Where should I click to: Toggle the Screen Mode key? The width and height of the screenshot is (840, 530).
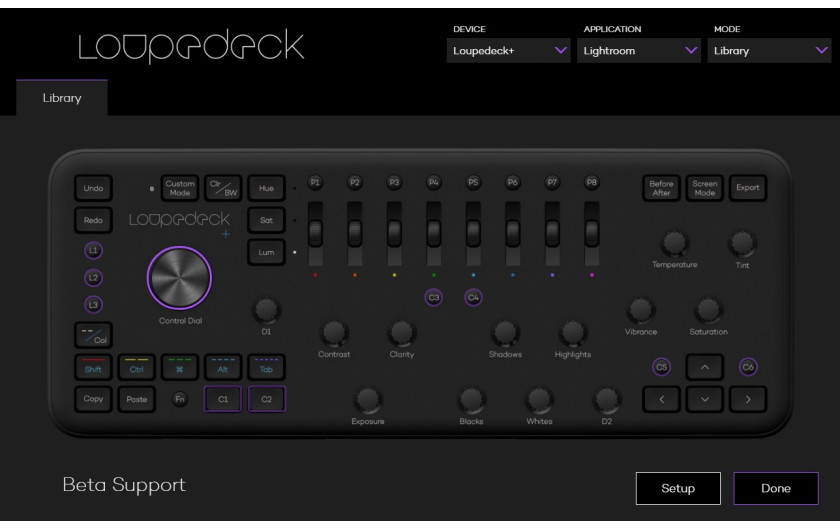[x=705, y=188]
